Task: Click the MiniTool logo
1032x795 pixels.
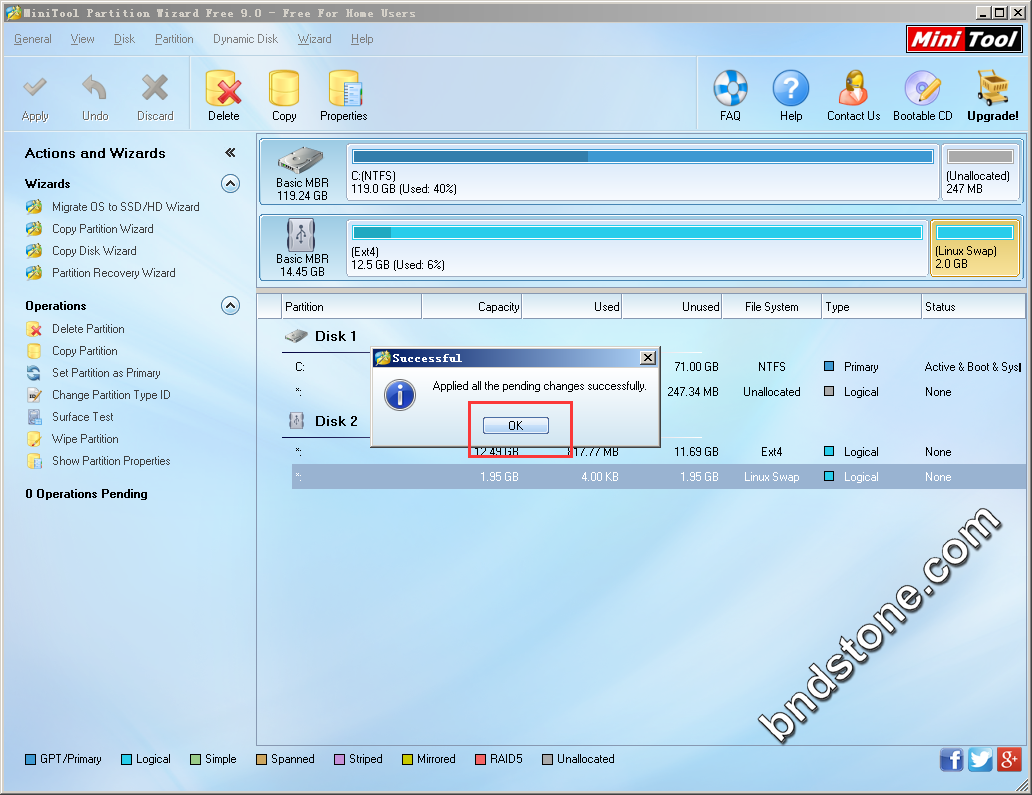Action: [x=964, y=39]
